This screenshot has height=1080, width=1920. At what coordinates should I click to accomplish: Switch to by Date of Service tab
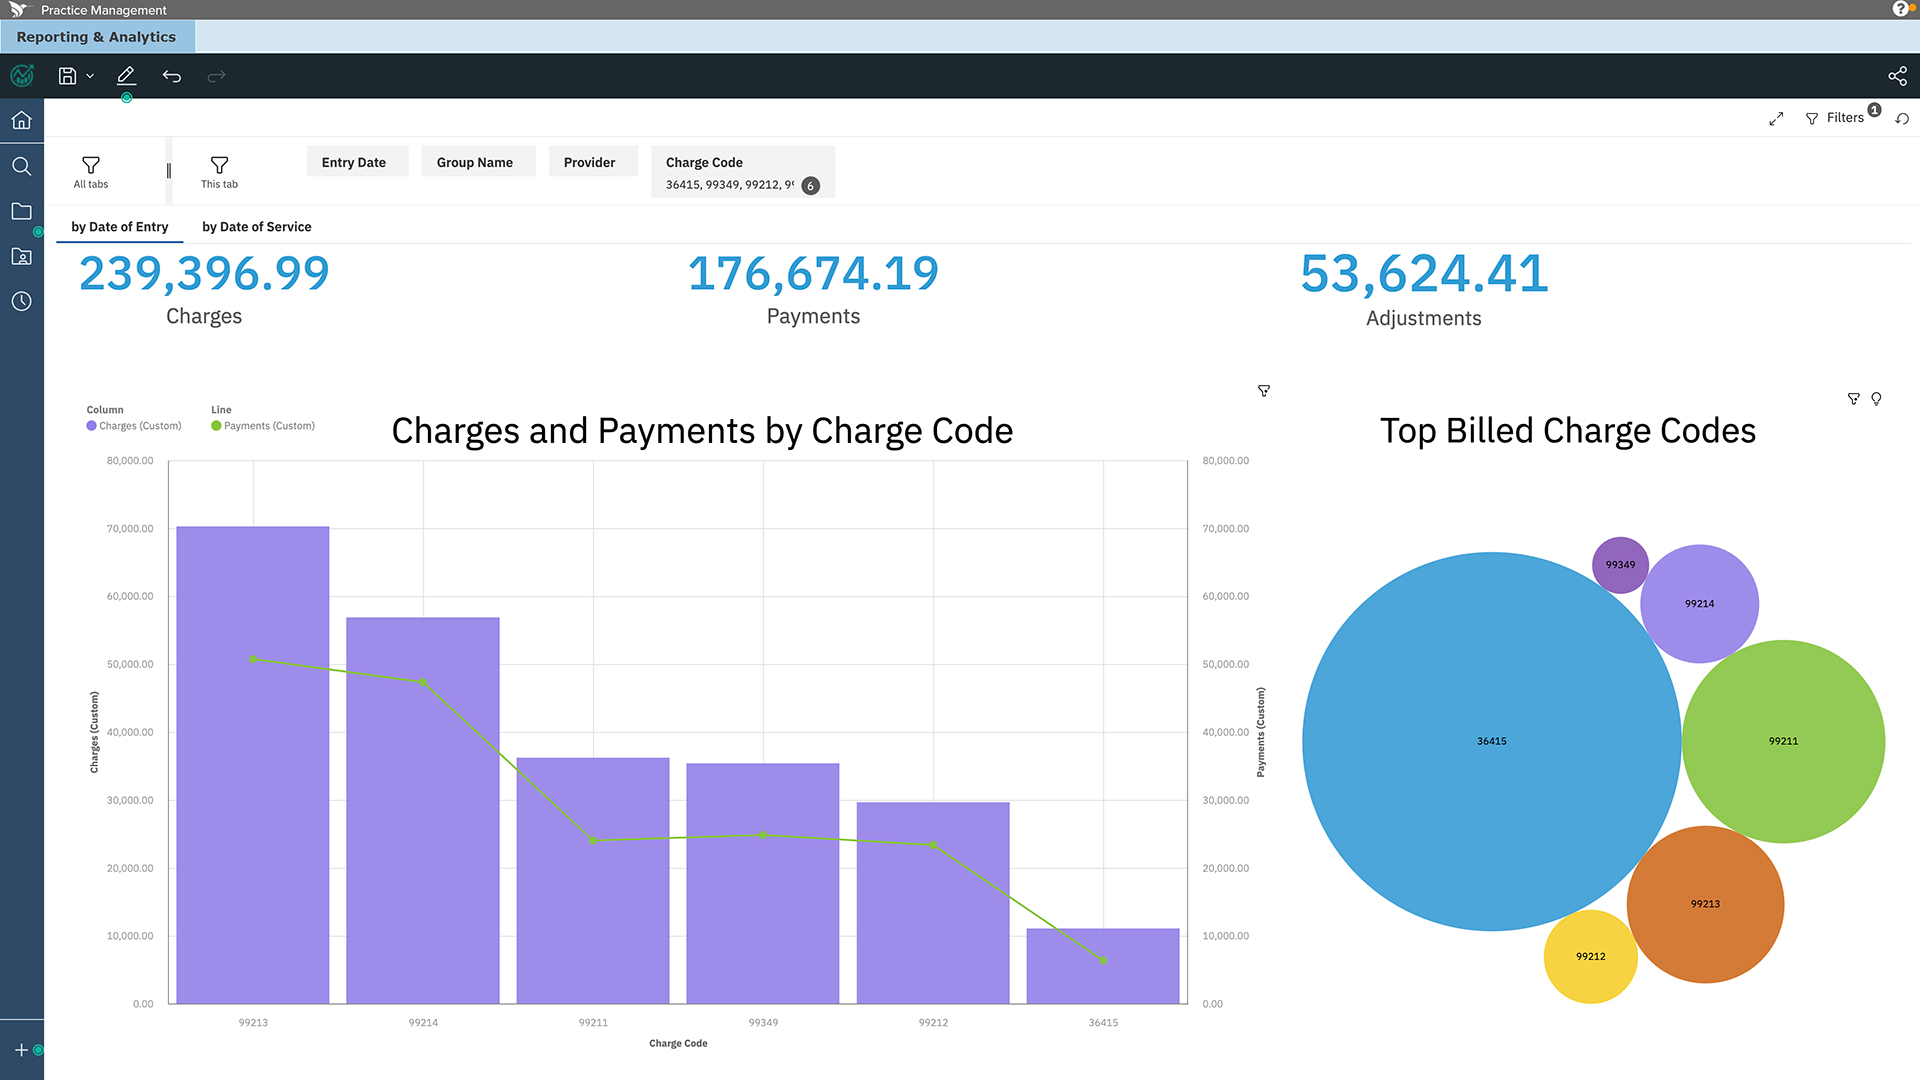pyautogui.click(x=256, y=227)
